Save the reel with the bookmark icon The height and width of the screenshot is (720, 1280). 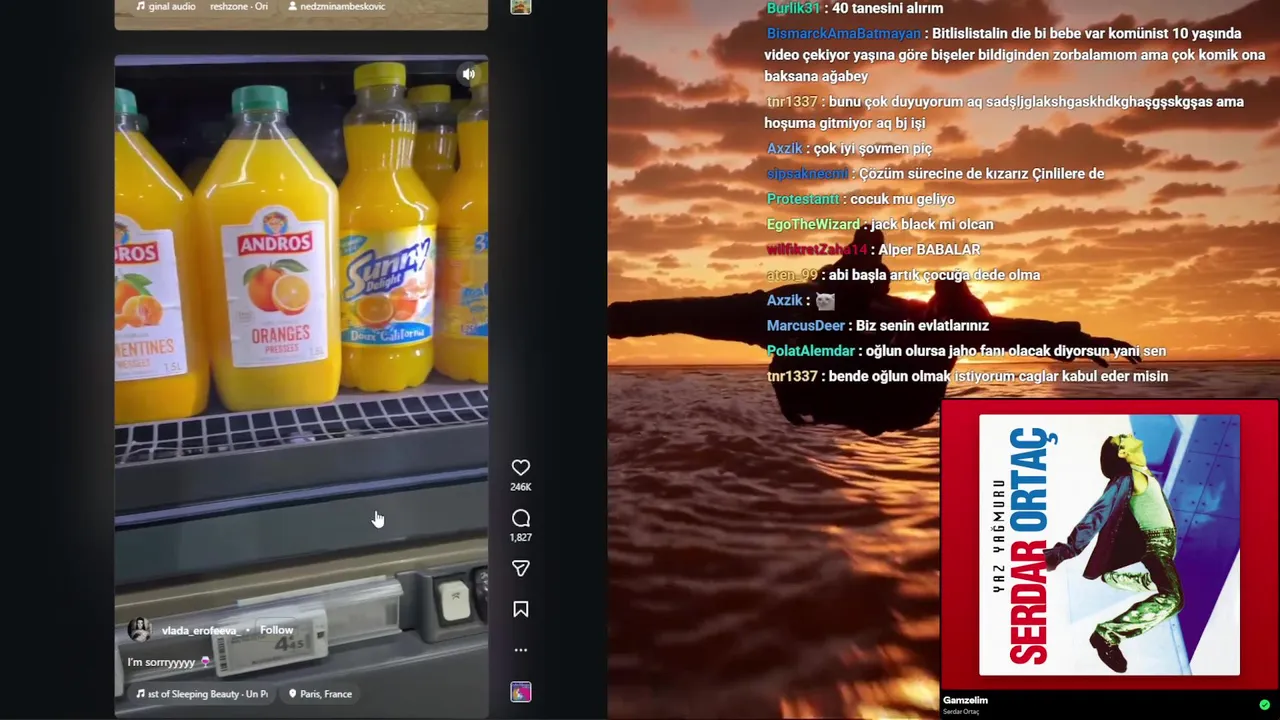point(521,609)
